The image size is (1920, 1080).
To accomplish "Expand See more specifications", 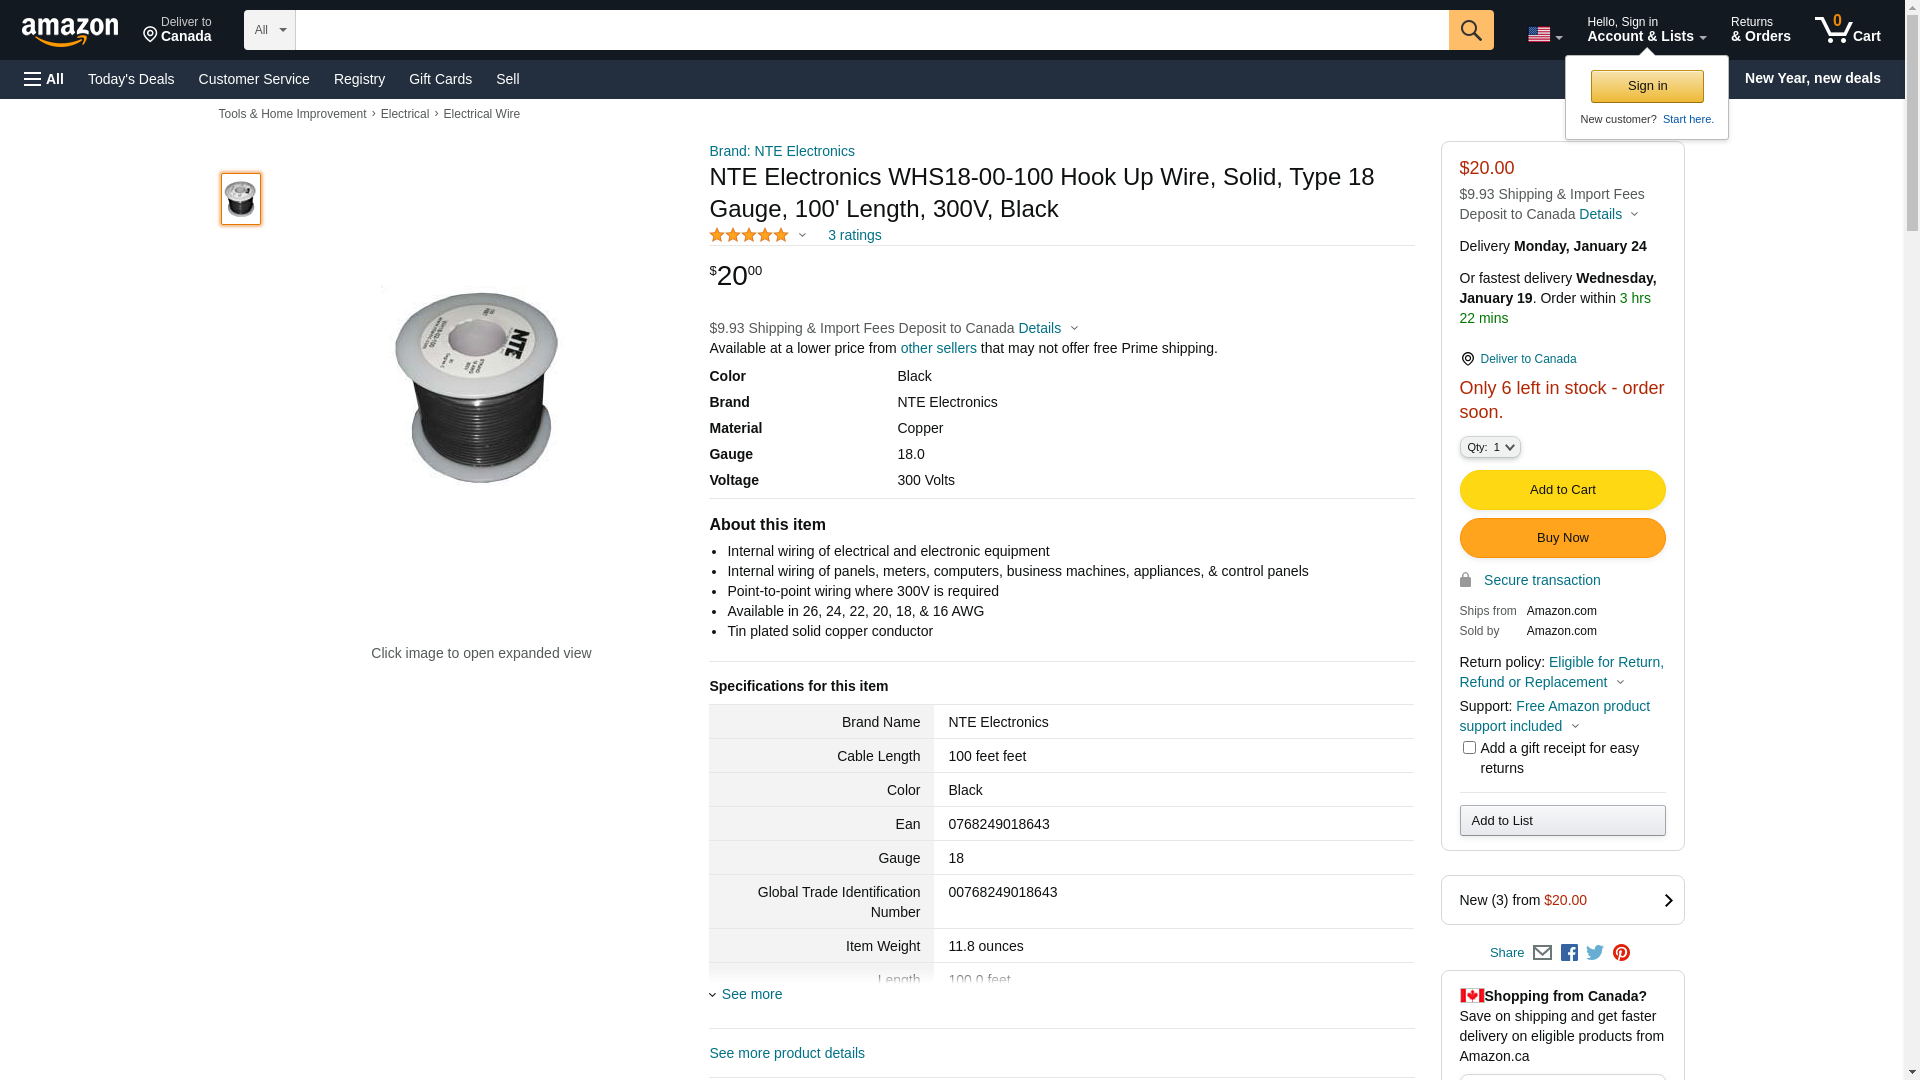I will click(x=751, y=994).
